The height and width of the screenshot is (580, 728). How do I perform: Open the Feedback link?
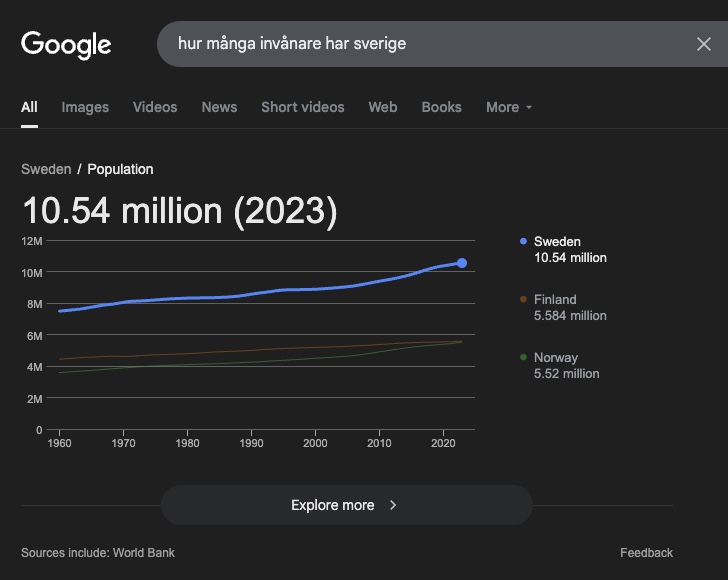pos(646,553)
